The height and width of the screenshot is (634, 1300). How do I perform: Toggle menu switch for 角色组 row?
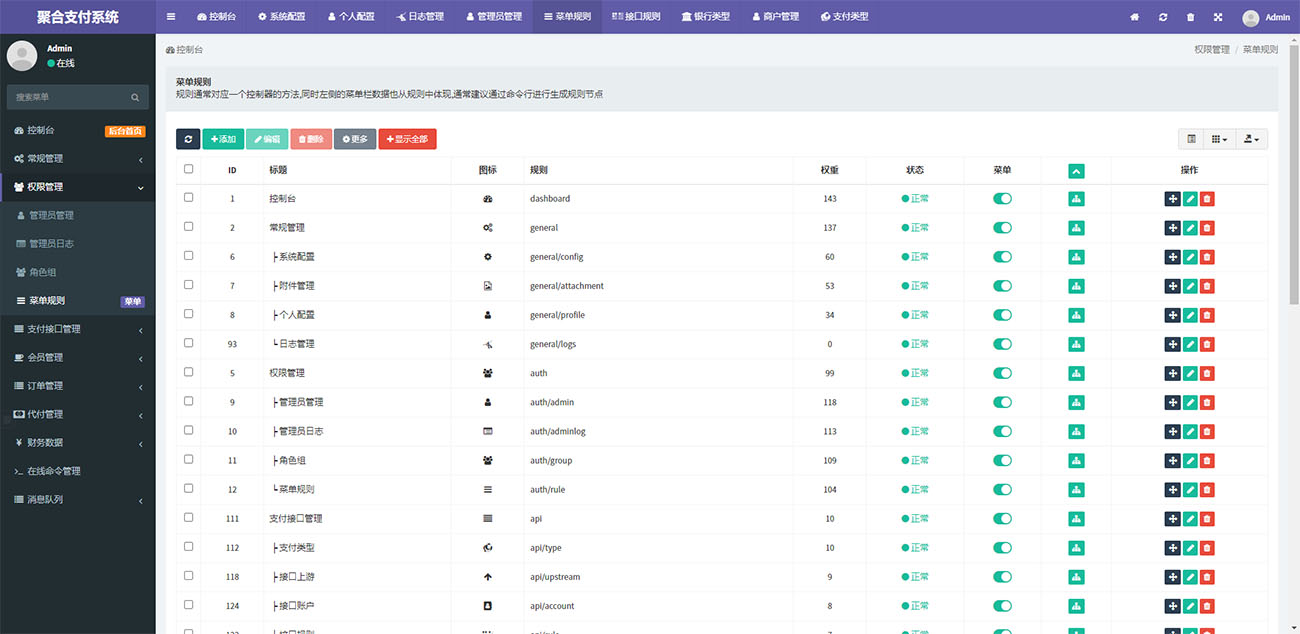(1002, 461)
